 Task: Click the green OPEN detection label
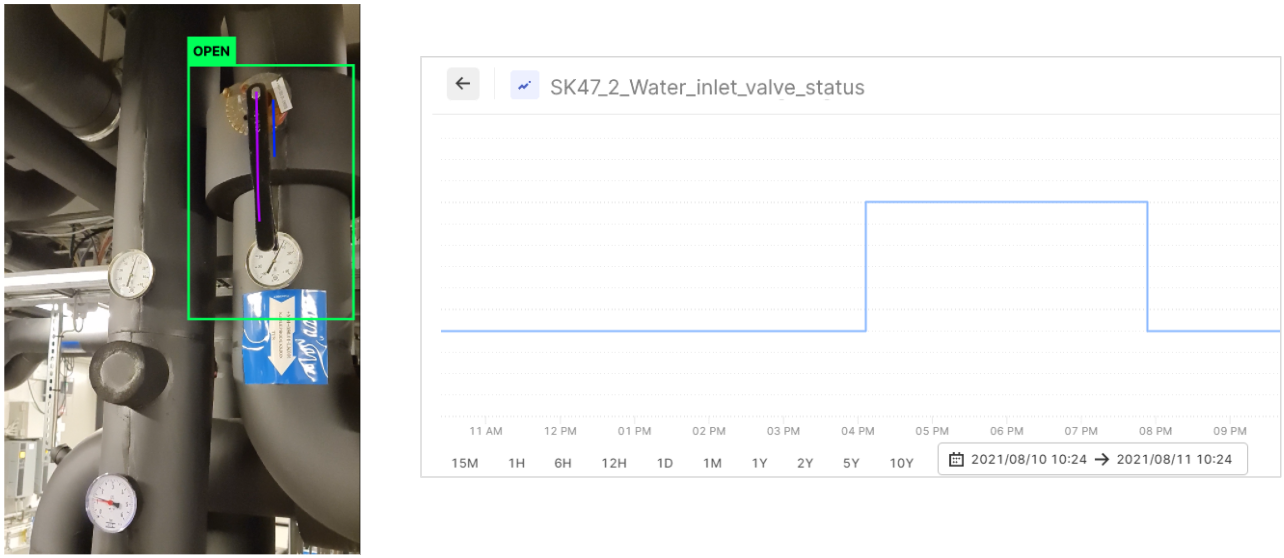coord(211,51)
